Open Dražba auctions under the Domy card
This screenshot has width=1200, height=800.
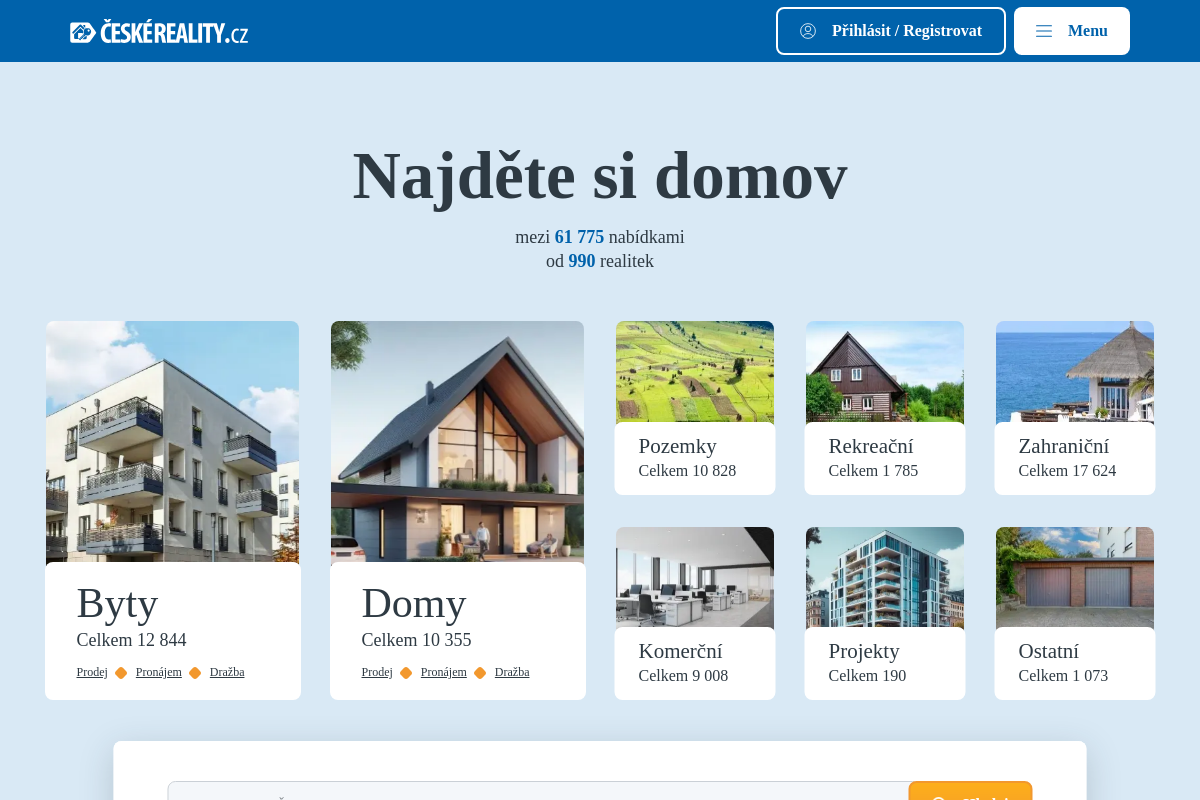tap(511, 672)
